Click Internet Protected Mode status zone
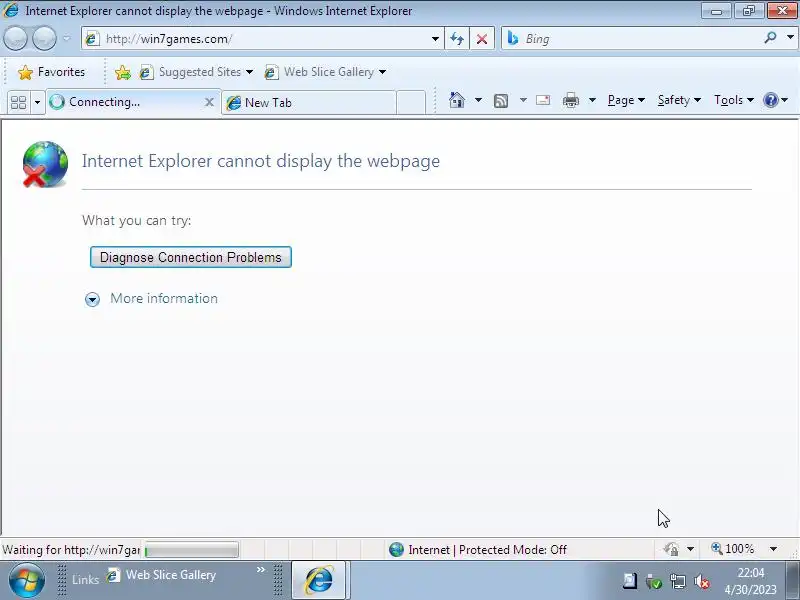800x600 pixels. [x=477, y=549]
